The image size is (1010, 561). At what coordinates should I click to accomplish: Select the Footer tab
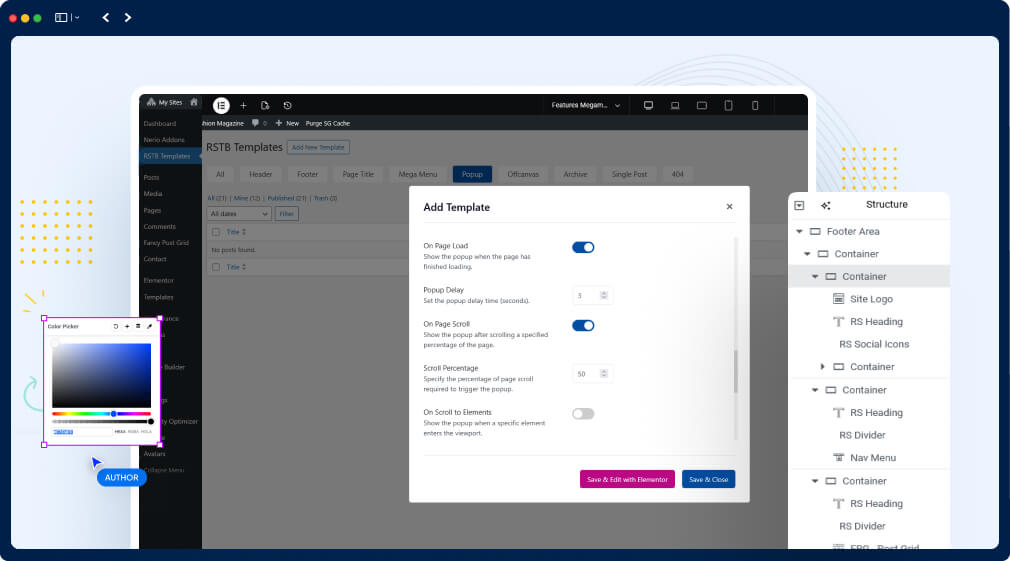pyautogui.click(x=307, y=175)
